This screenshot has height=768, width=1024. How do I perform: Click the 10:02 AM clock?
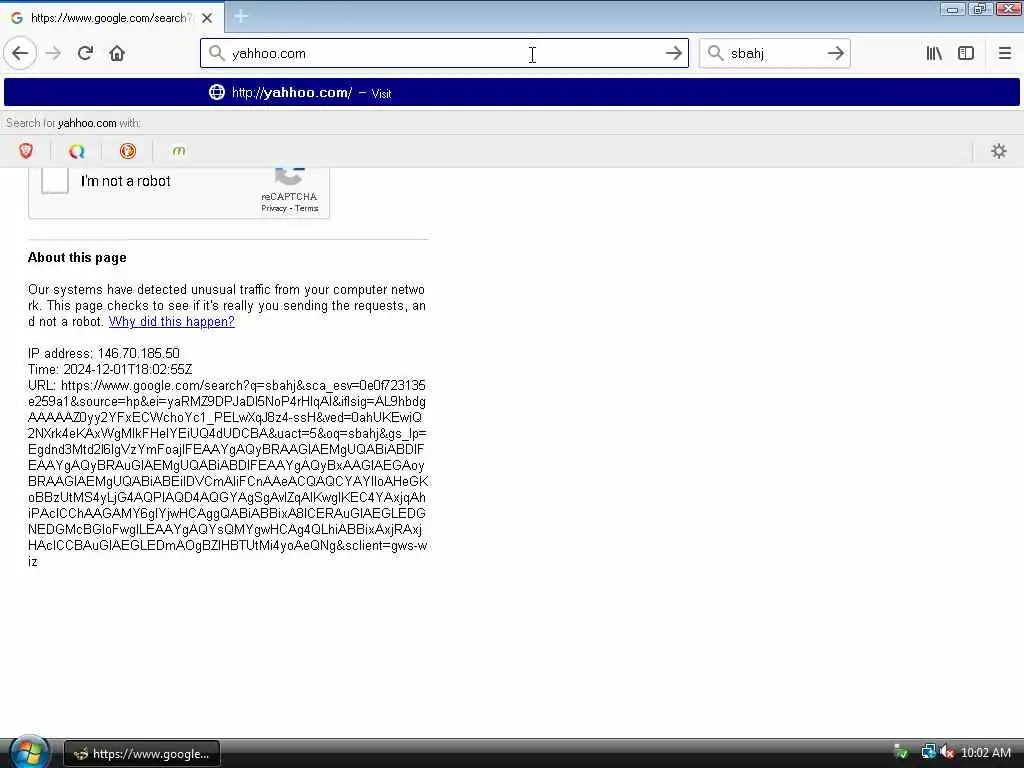[986, 753]
